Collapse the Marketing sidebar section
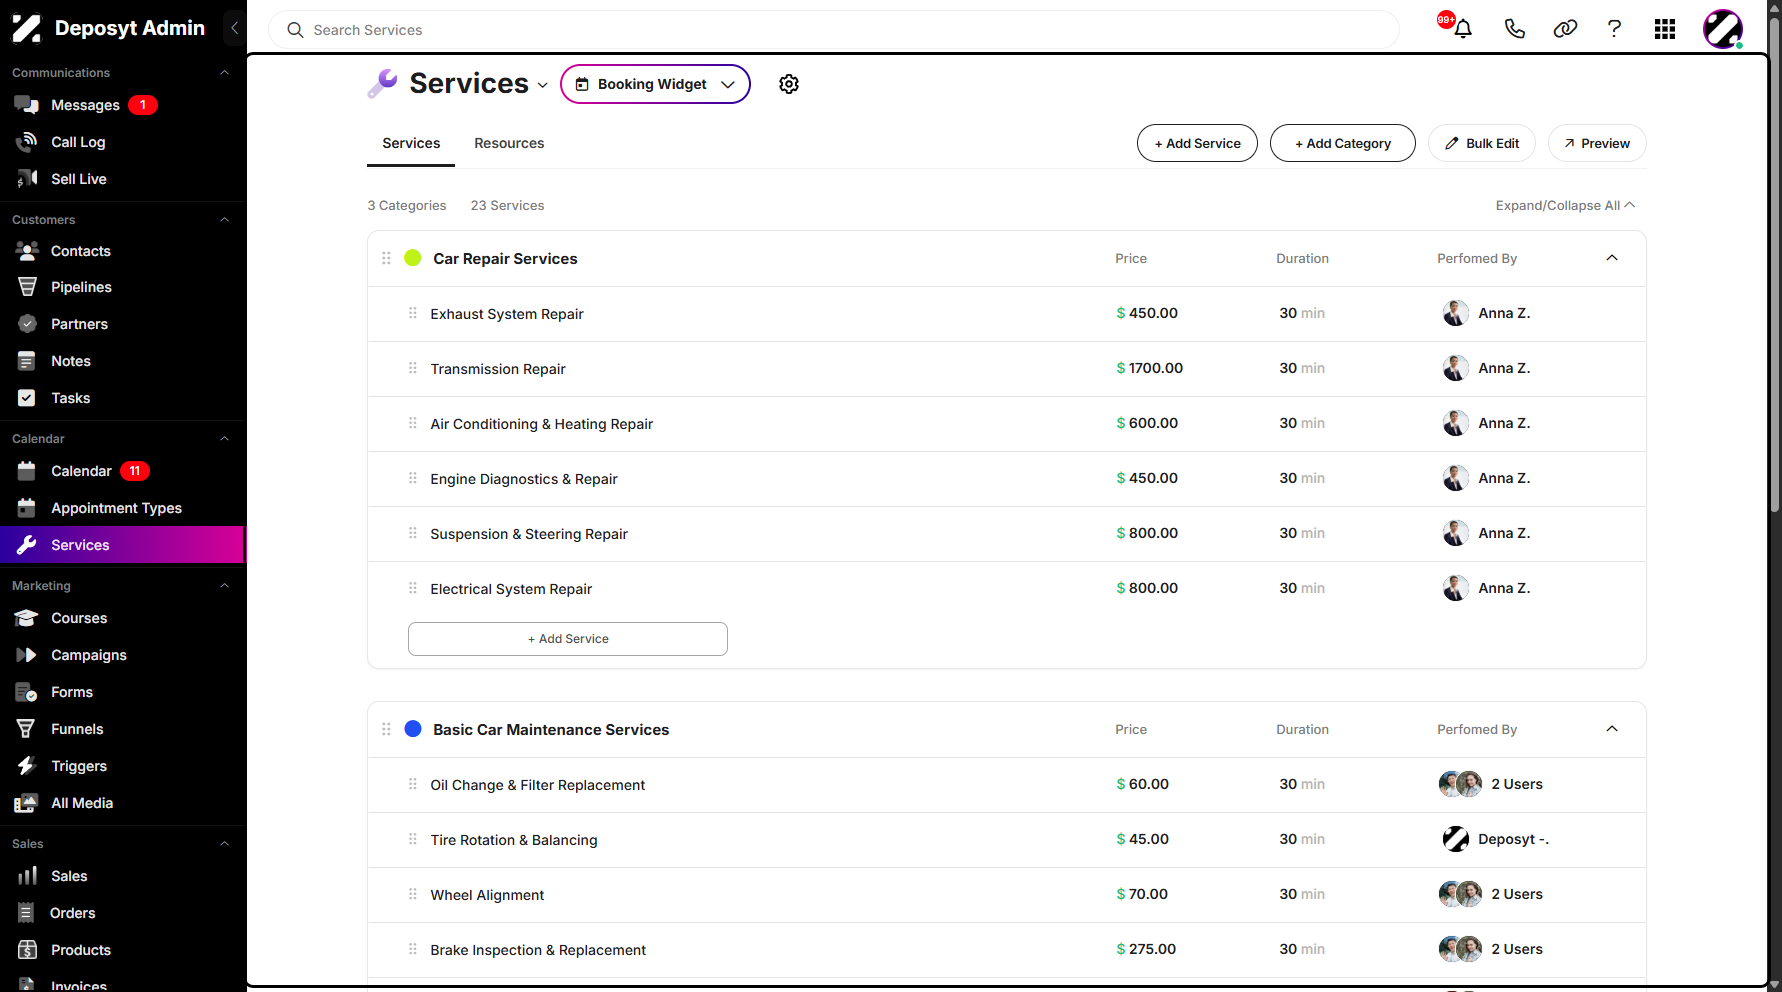Image resolution: width=1782 pixels, height=992 pixels. pyautogui.click(x=225, y=586)
